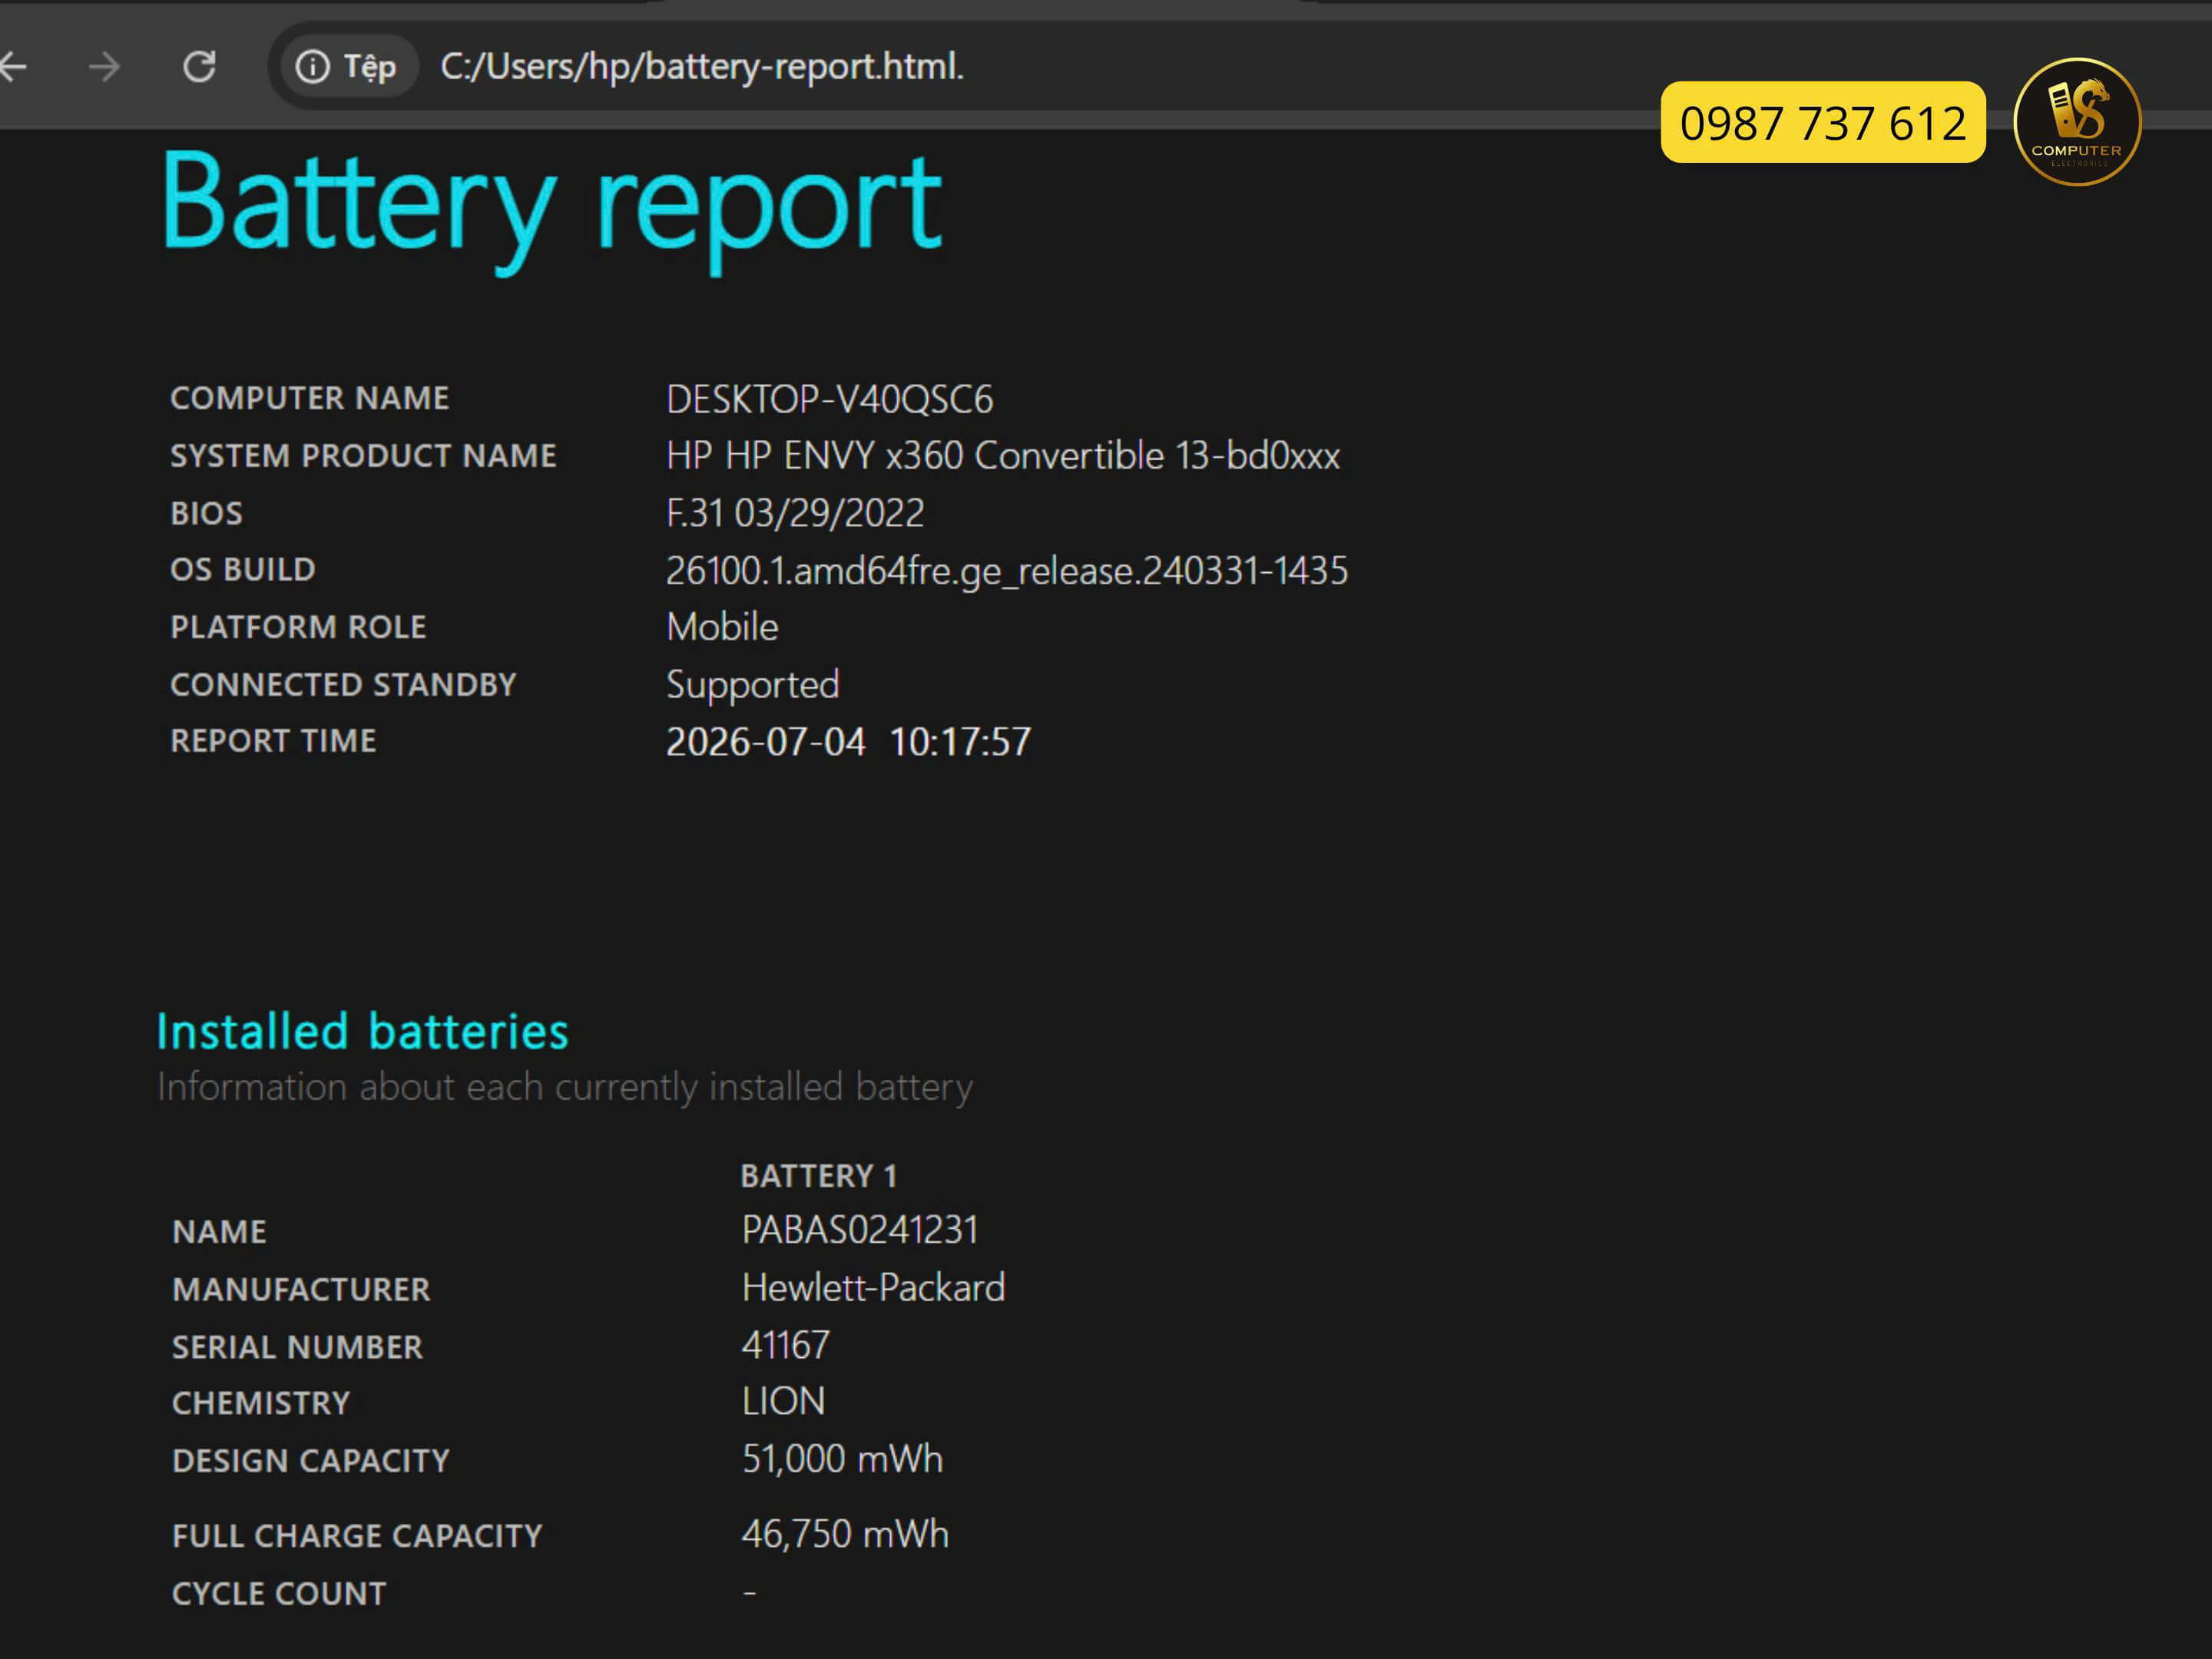Select the SERIAL NUMBER label
The image size is (2212, 1659).
tap(298, 1348)
